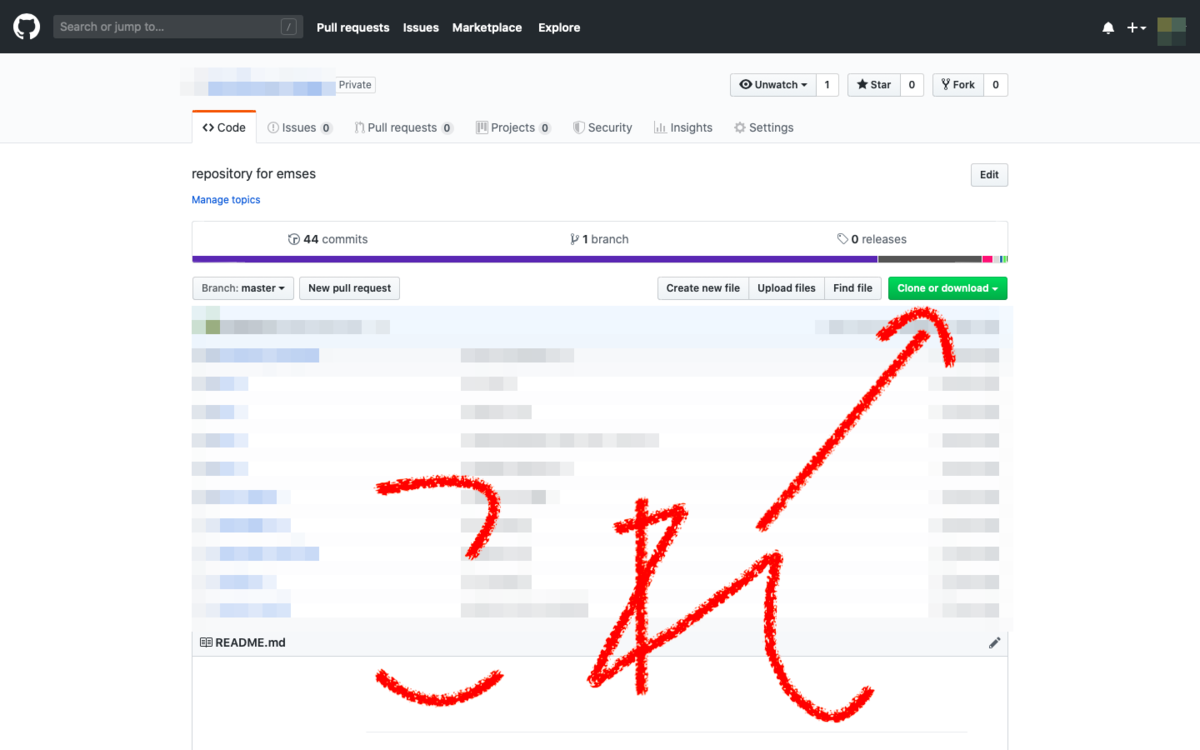Click Create new file

coord(703,288)
